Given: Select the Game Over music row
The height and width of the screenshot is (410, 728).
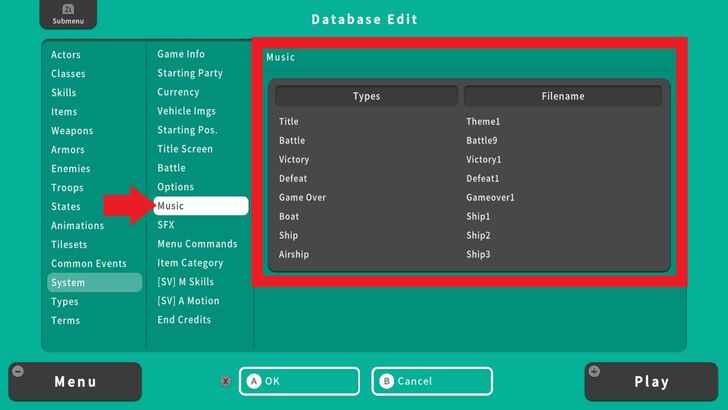Looking at the screenshot, I should tap(468, 197).
